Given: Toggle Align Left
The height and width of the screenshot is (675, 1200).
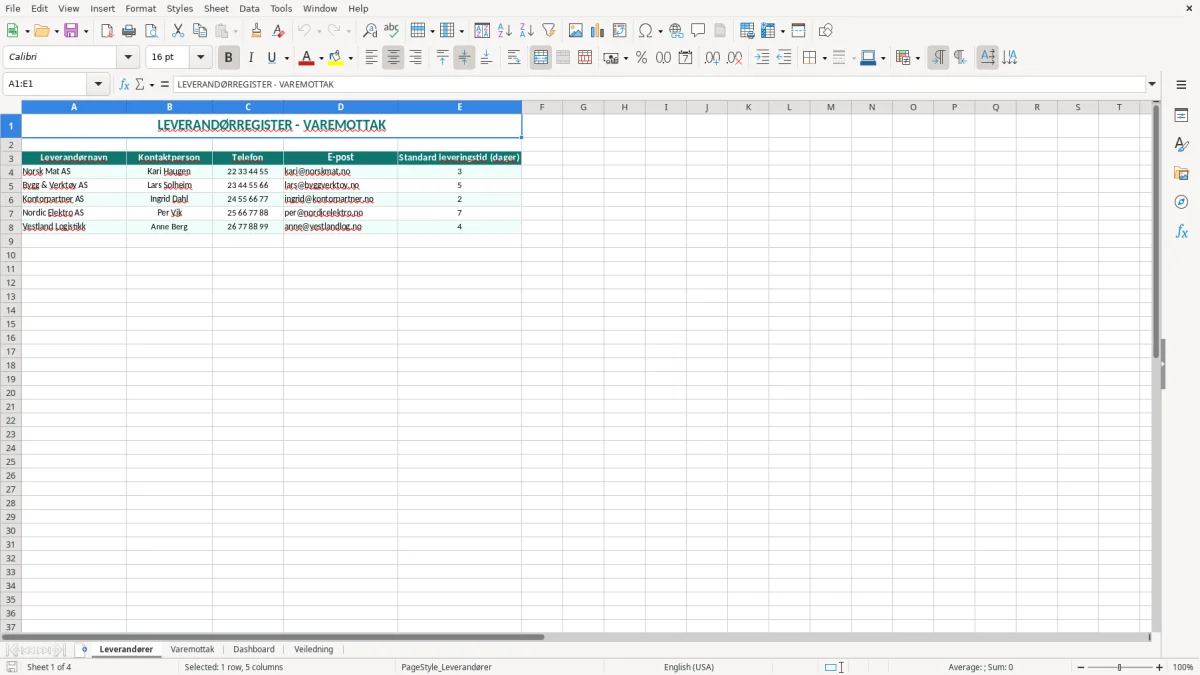Looking at the screenshot, I should click(x=371, y=58).
